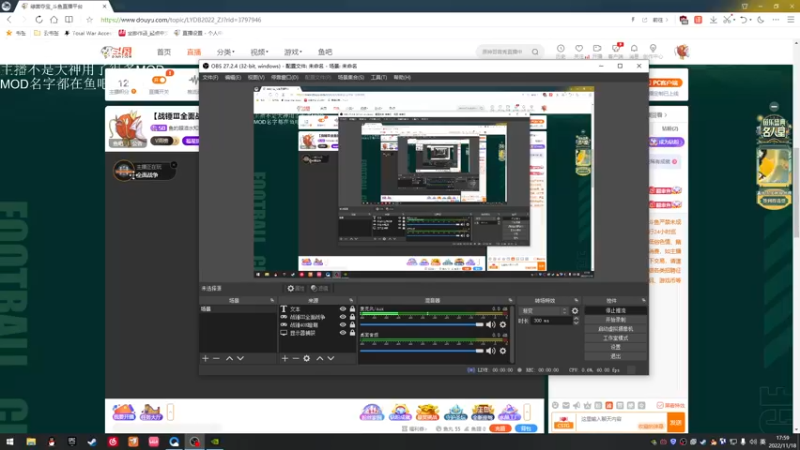Pop out the controls dock icon

643,301
